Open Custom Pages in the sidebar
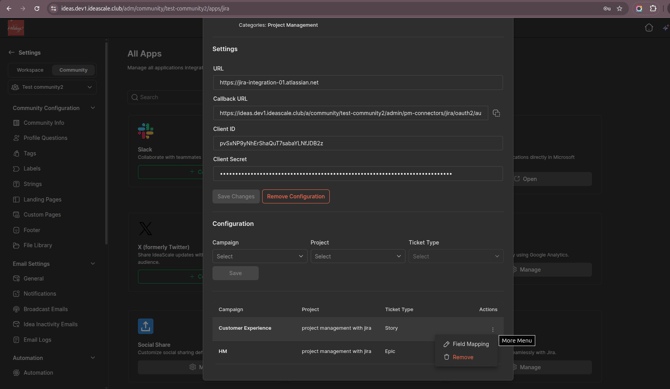Viewport: 670px width, 389px height. coord(42,215)
